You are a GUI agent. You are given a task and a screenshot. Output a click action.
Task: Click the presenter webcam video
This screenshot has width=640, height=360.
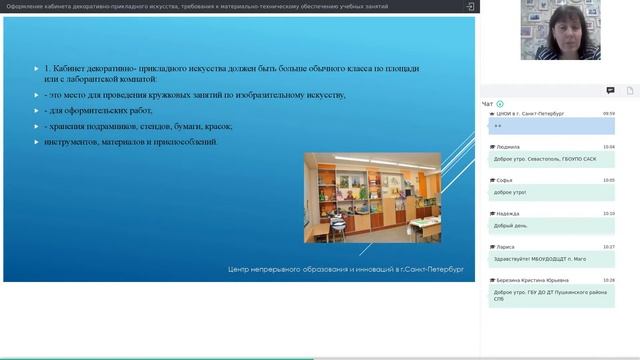click(x=560, y=30)
